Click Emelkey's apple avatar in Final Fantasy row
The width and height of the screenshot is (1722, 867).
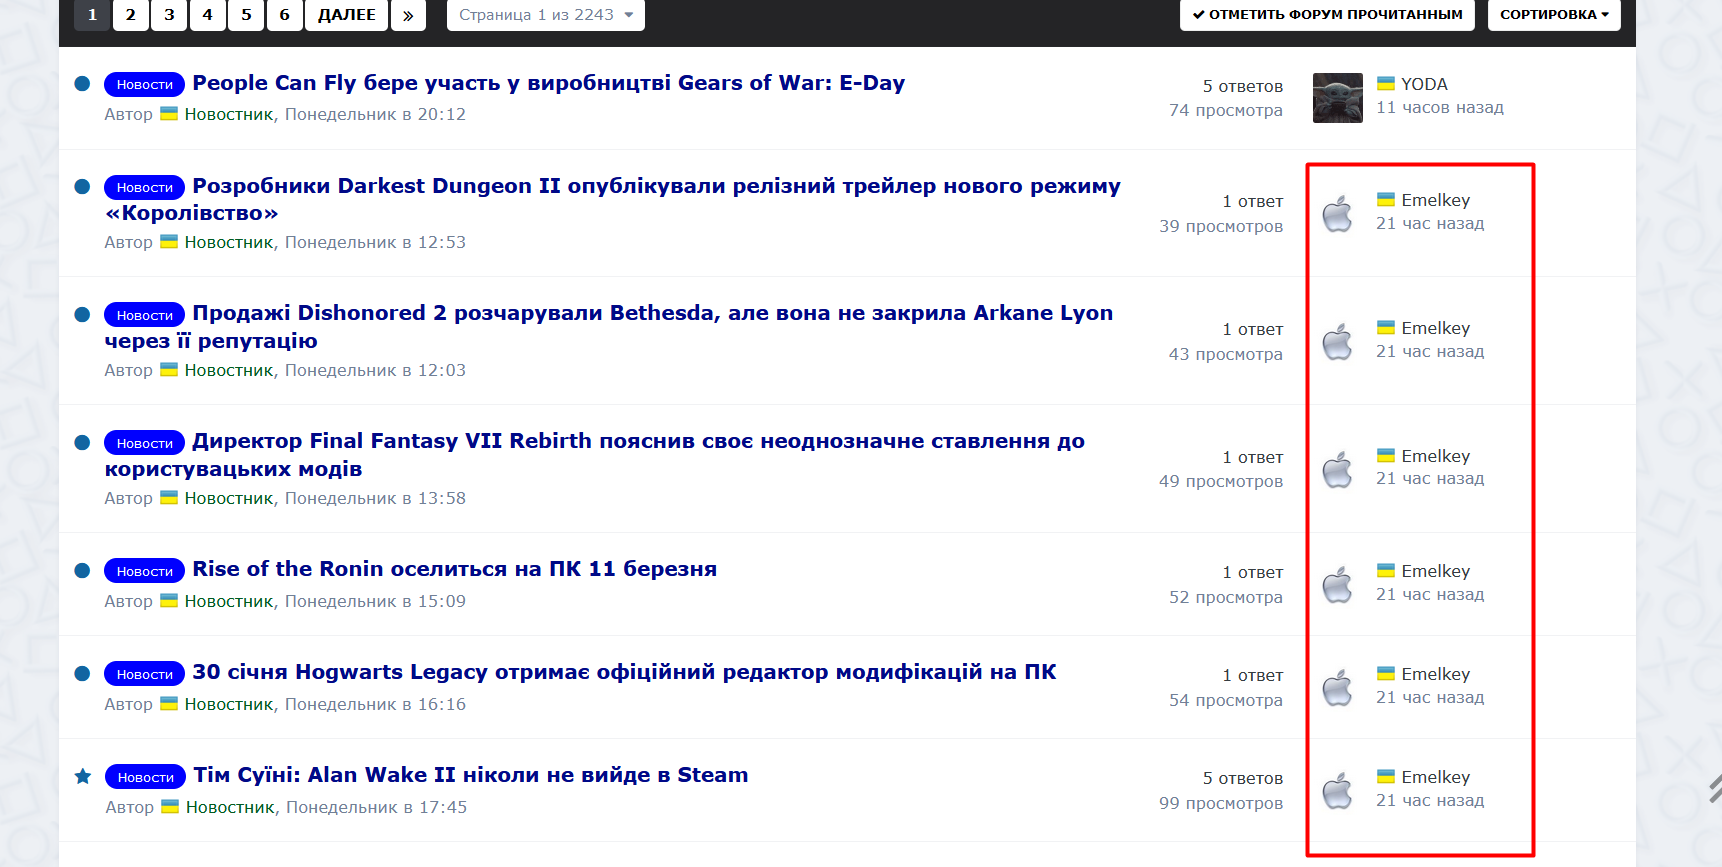(x=1337, y=469)
